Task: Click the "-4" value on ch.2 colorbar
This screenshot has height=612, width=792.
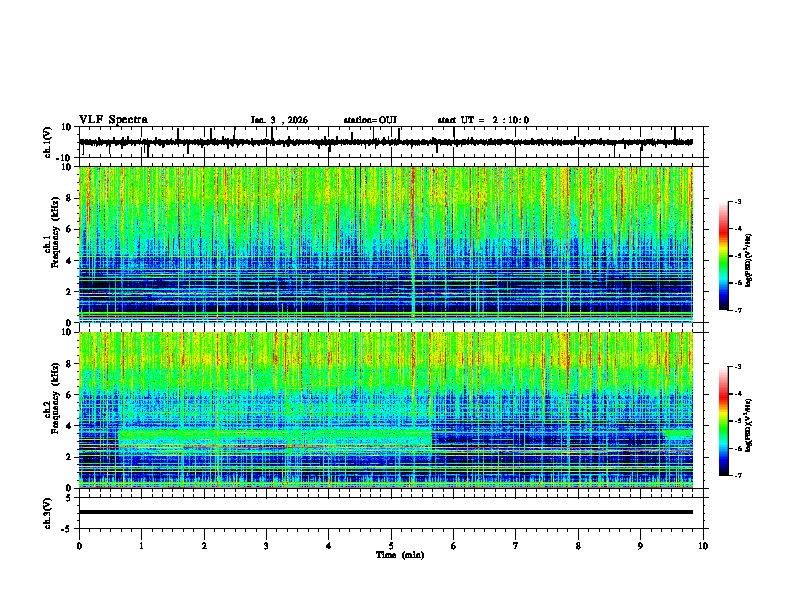Action: tap(738, 394)
